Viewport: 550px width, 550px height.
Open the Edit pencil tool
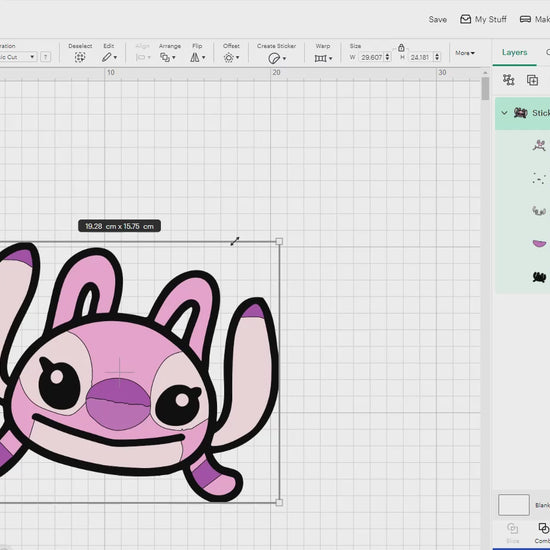click(107, 57)
